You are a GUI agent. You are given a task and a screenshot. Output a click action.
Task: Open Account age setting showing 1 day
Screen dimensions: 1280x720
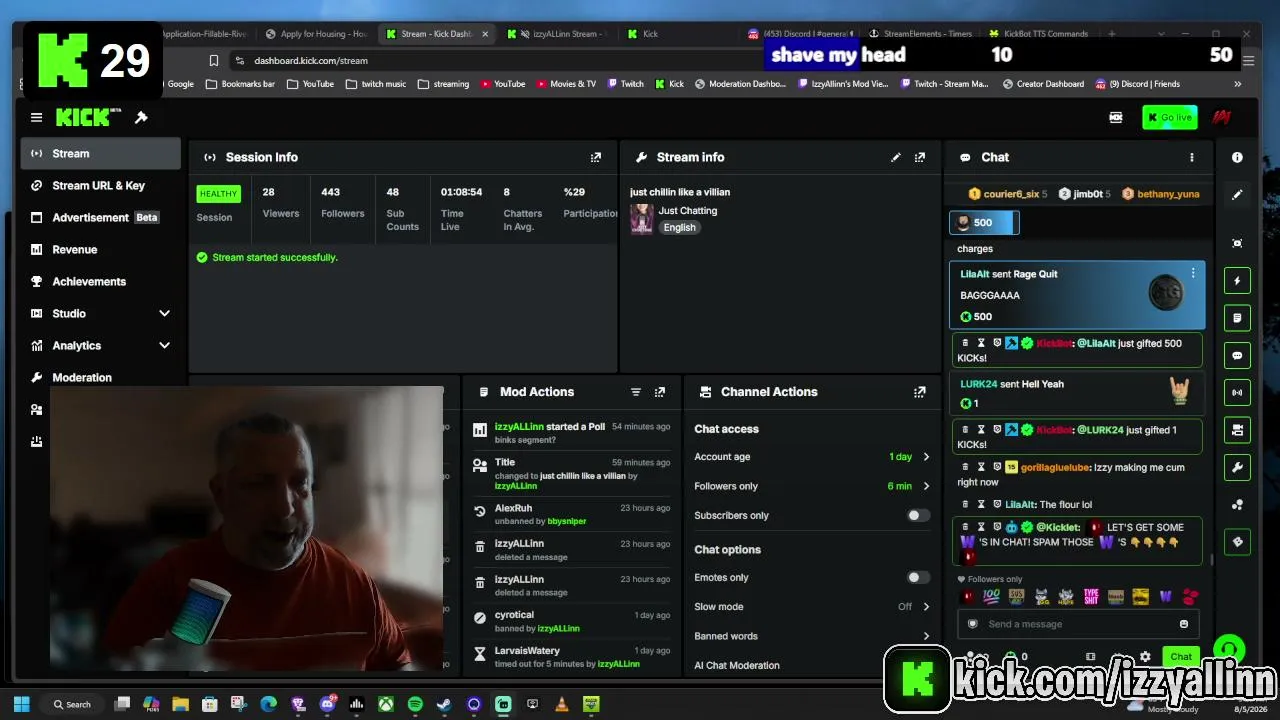(x=812, y=457)
